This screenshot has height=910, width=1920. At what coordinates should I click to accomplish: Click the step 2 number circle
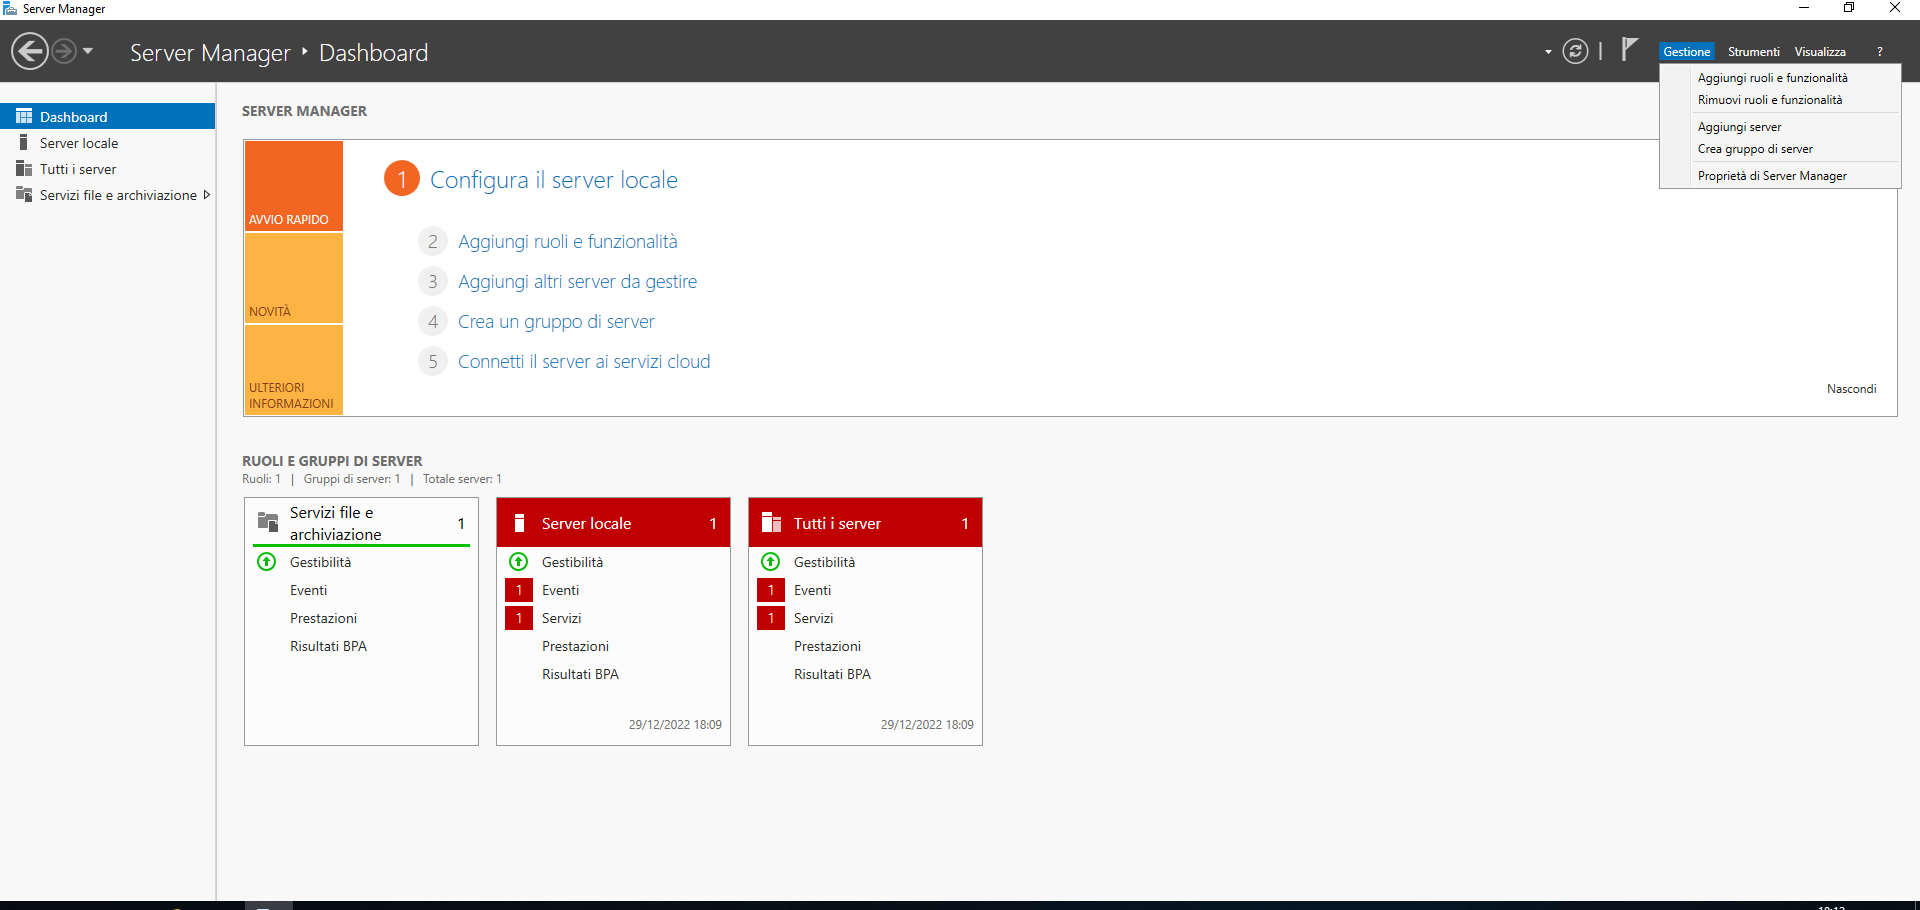click(432, 241)
